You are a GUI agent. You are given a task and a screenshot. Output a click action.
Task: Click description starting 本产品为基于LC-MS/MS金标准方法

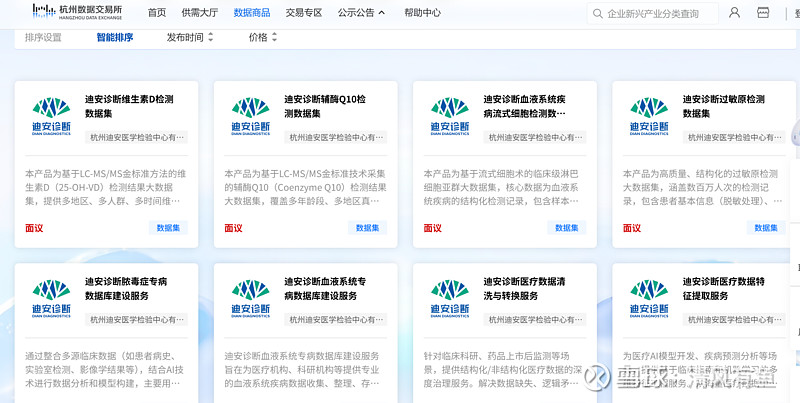106,187
